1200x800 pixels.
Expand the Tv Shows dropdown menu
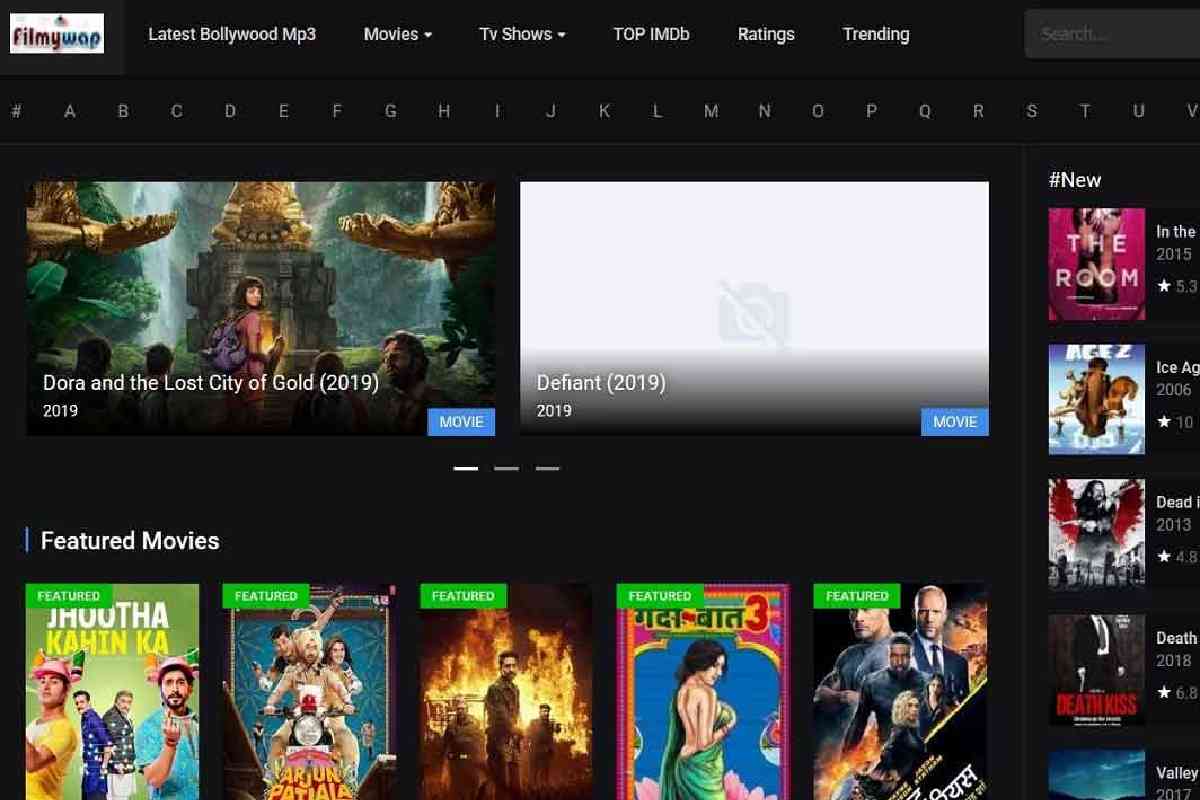pyautogui.click(x=522, y=34)
